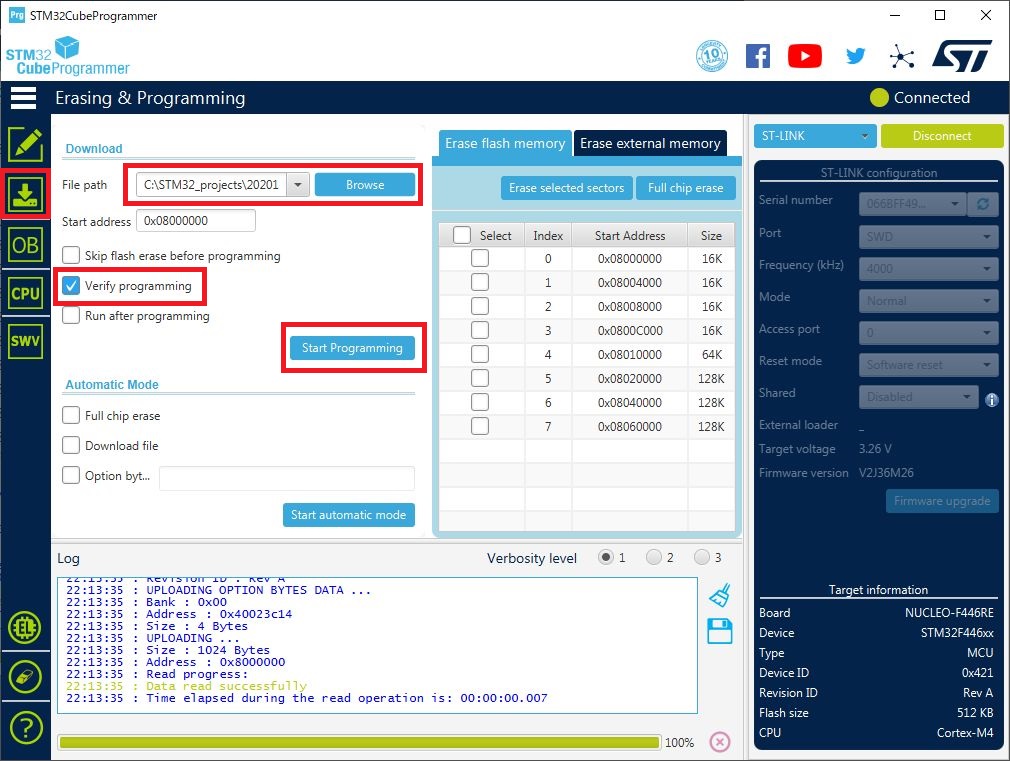Enable Run after programming option

coord(71,316)
